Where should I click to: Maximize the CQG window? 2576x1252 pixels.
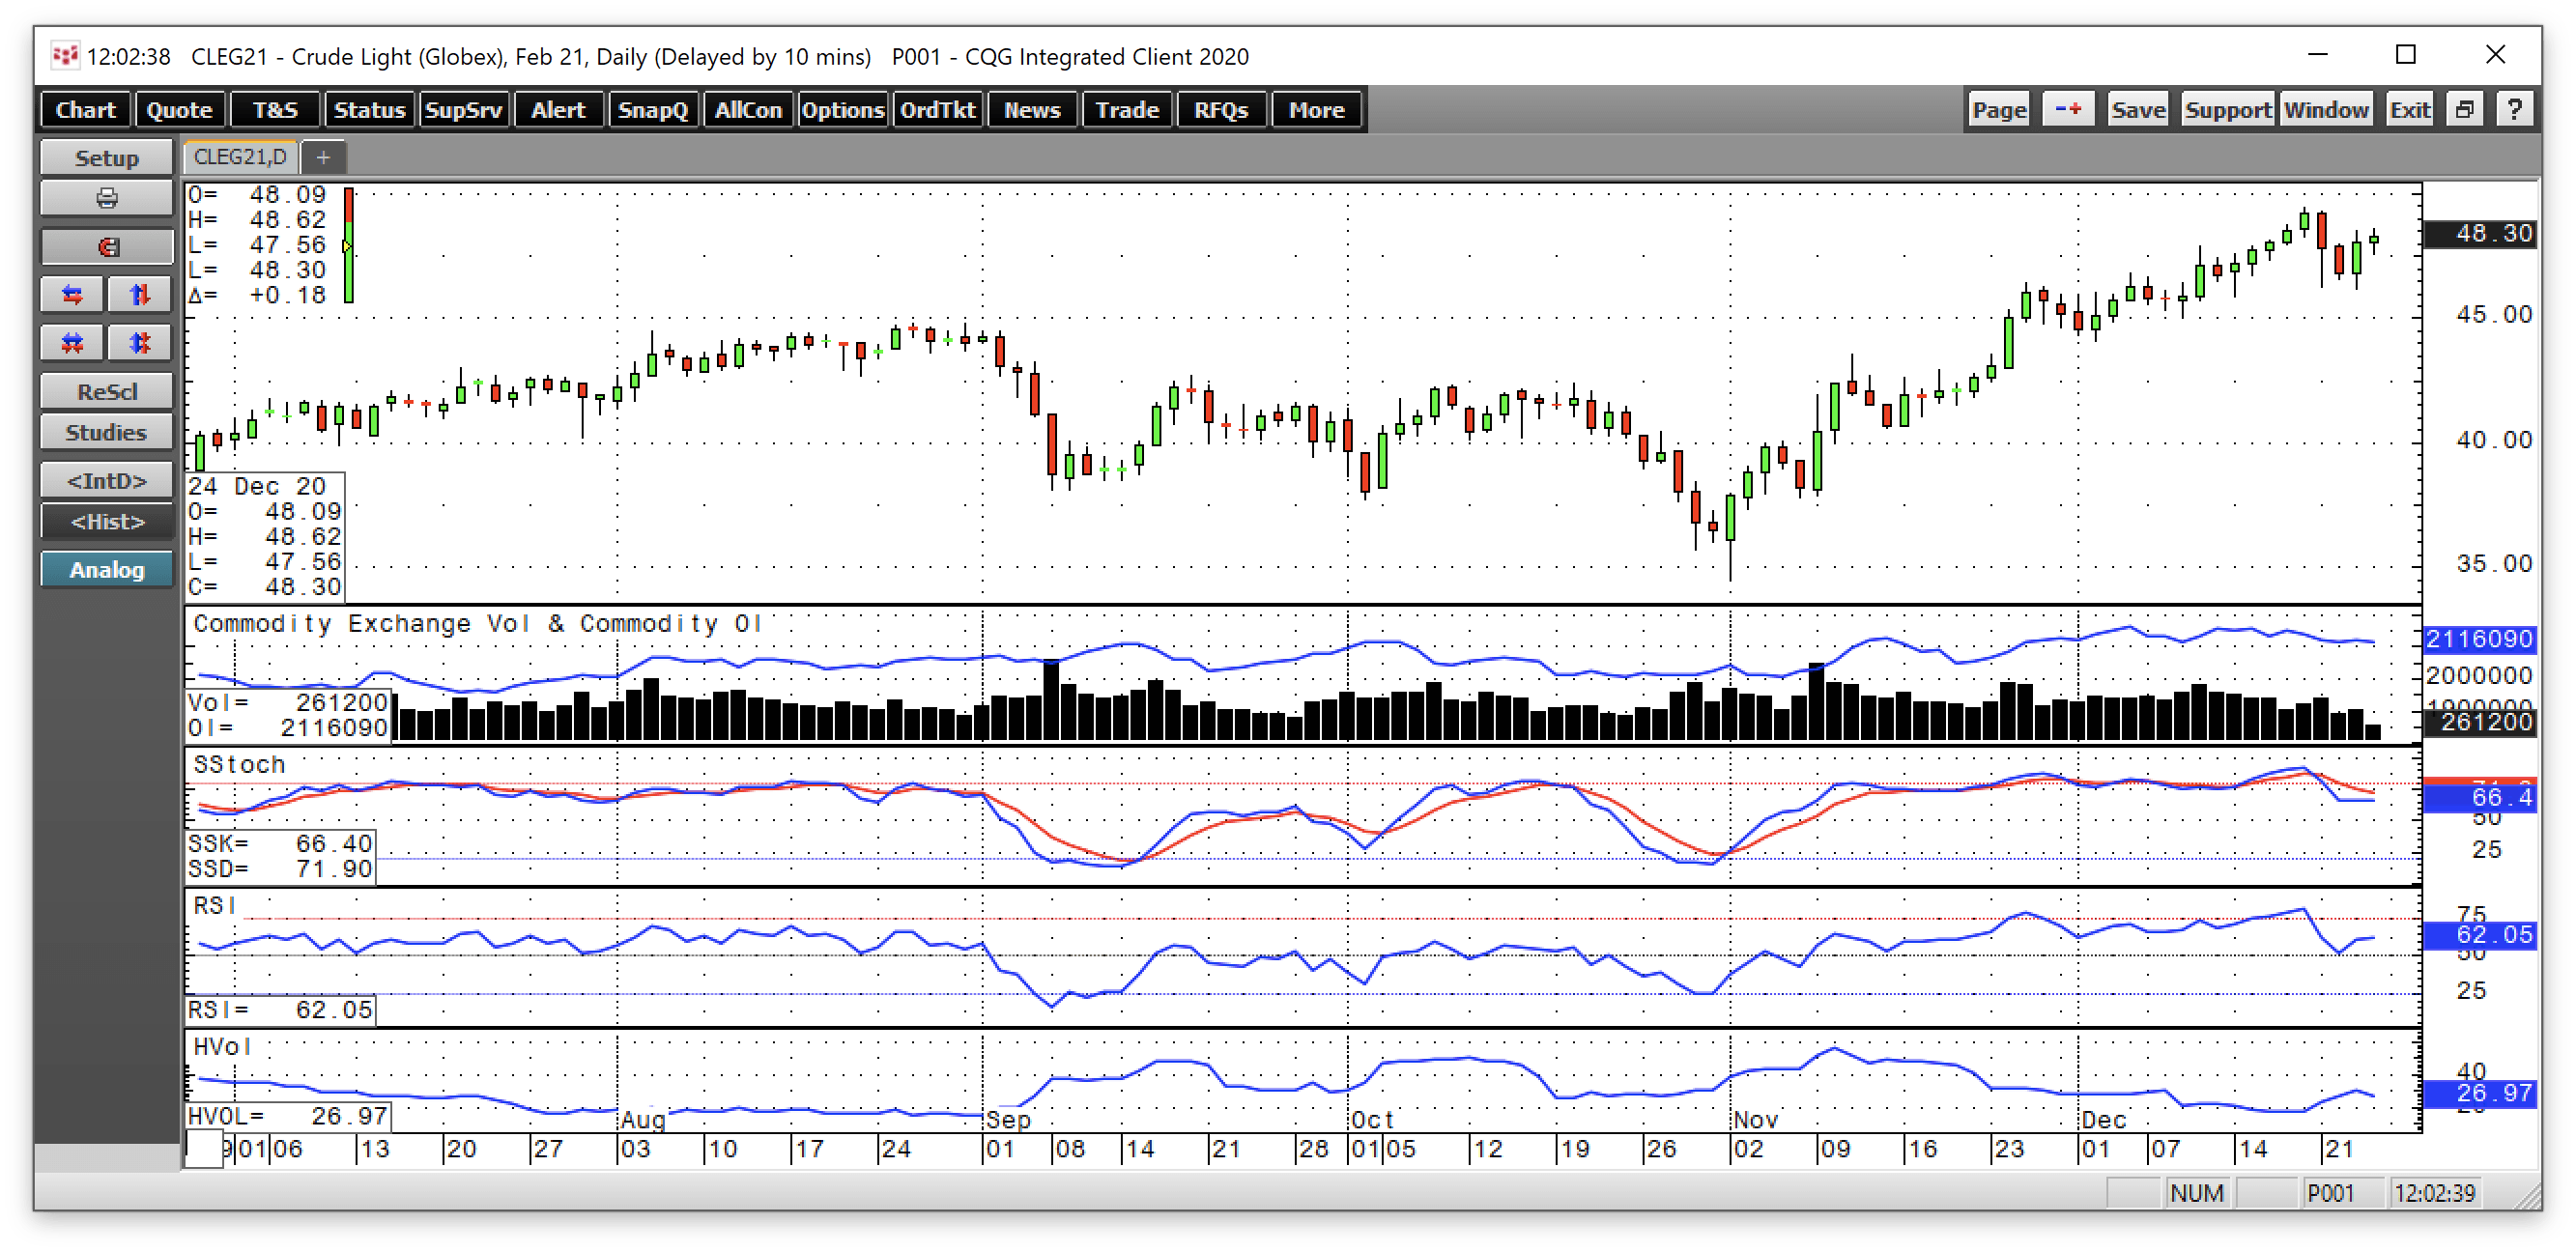tap(2406, 55)
